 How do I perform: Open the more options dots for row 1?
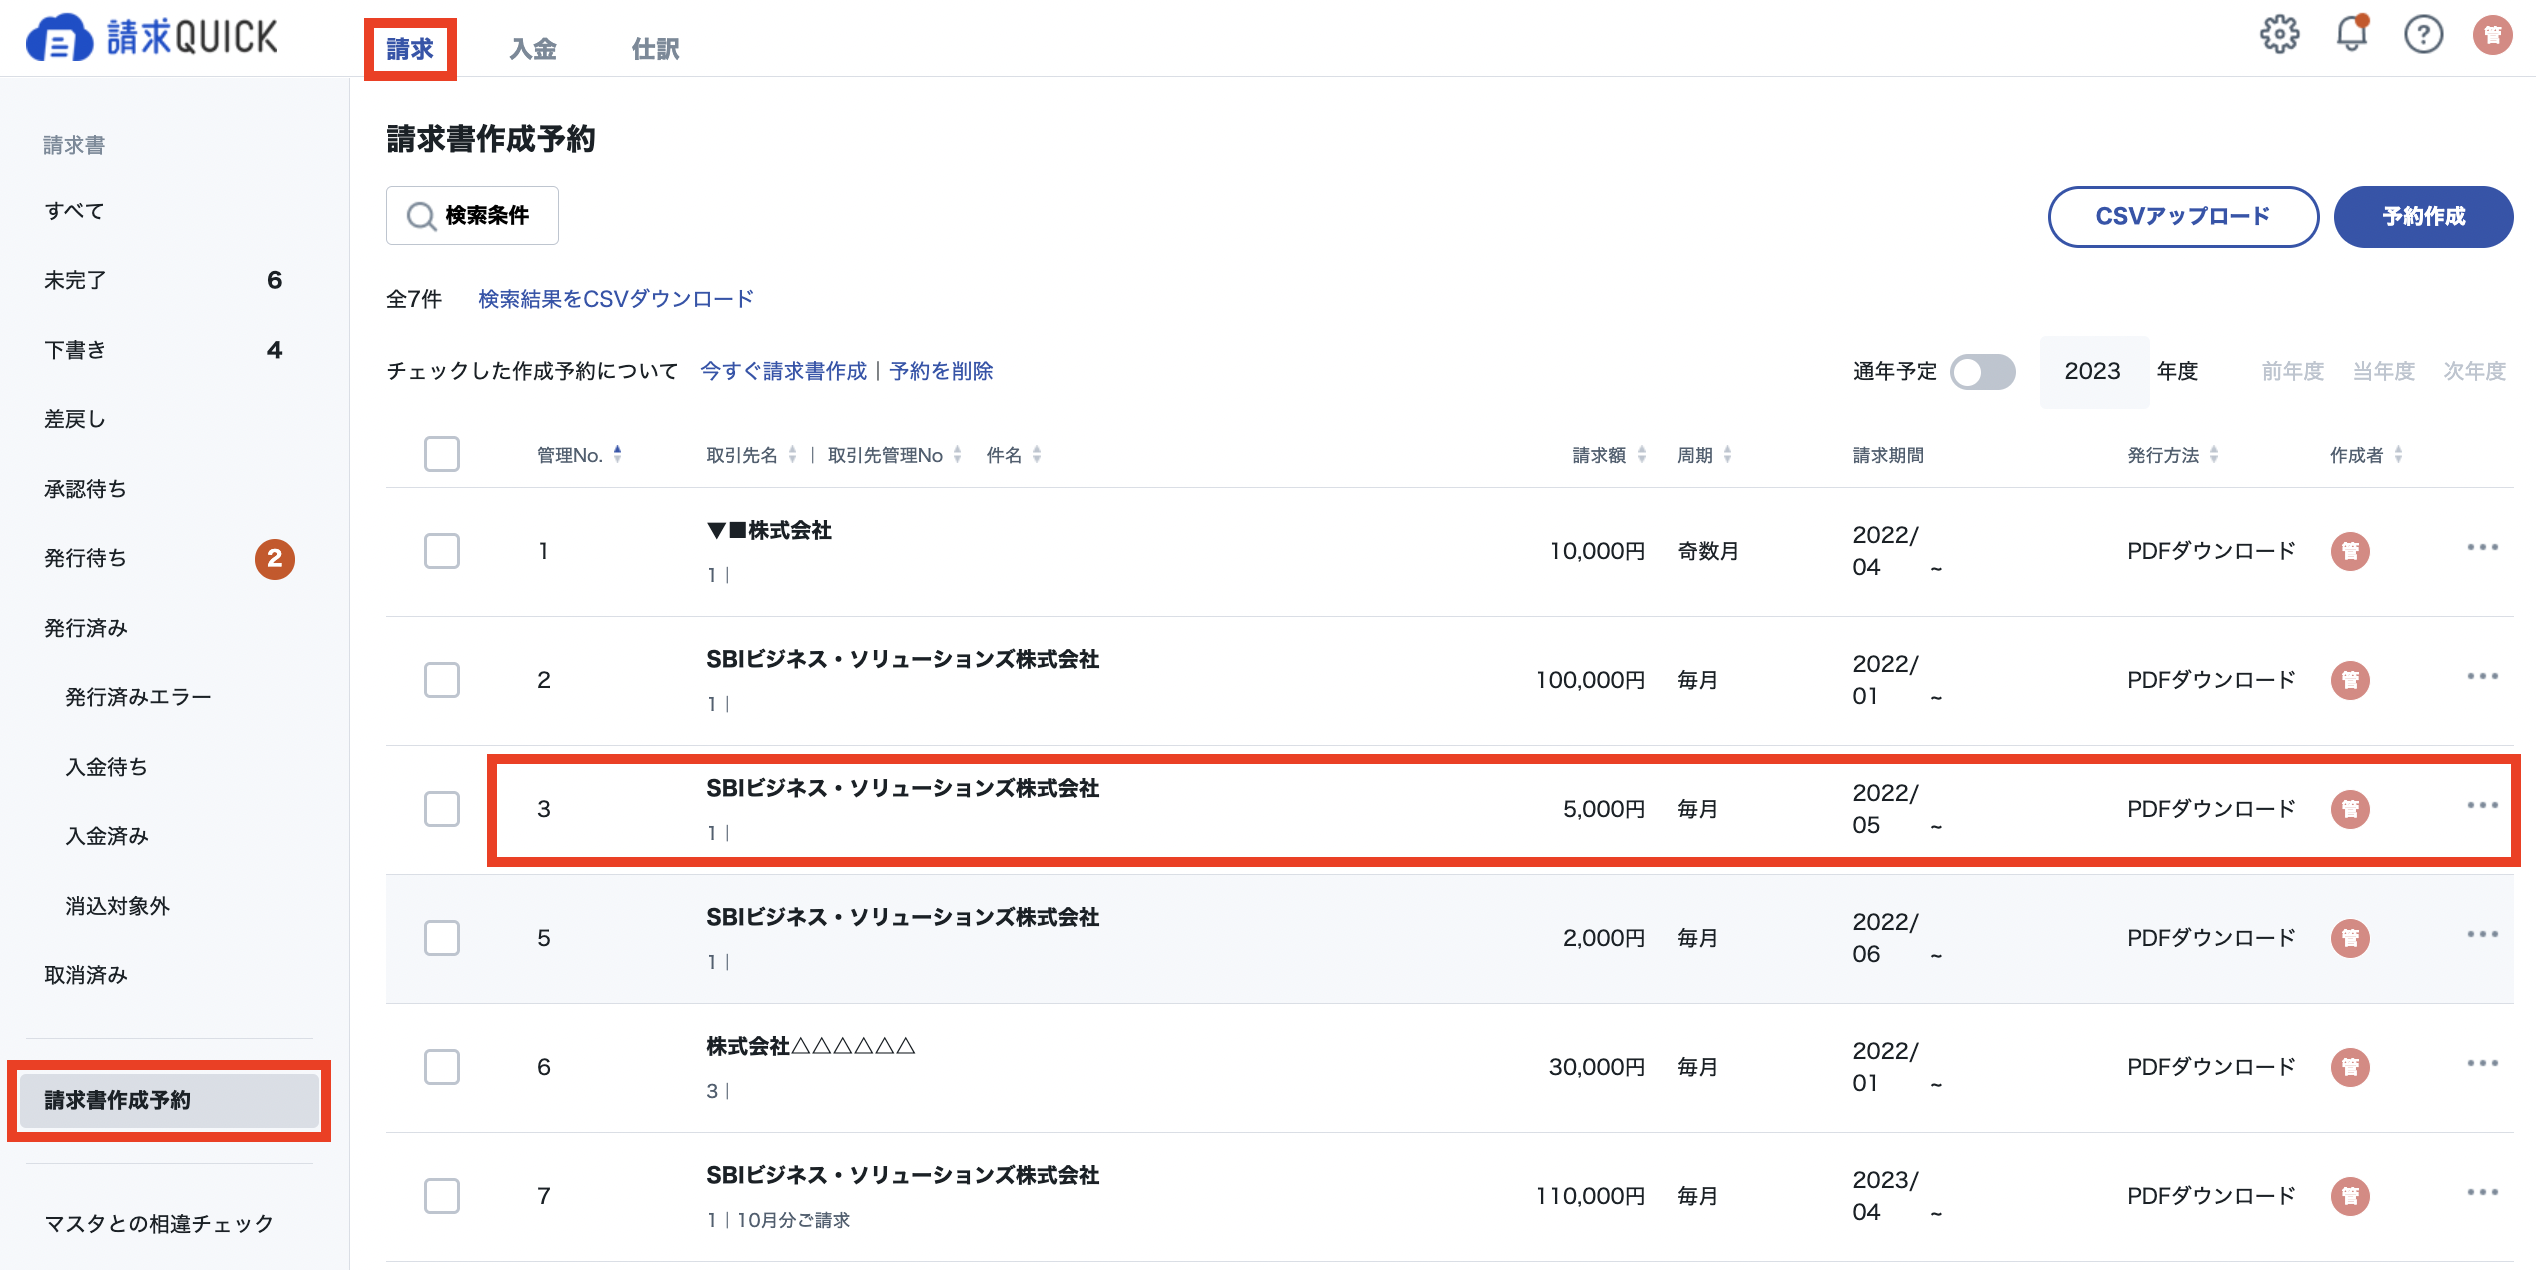point(2482,547)
